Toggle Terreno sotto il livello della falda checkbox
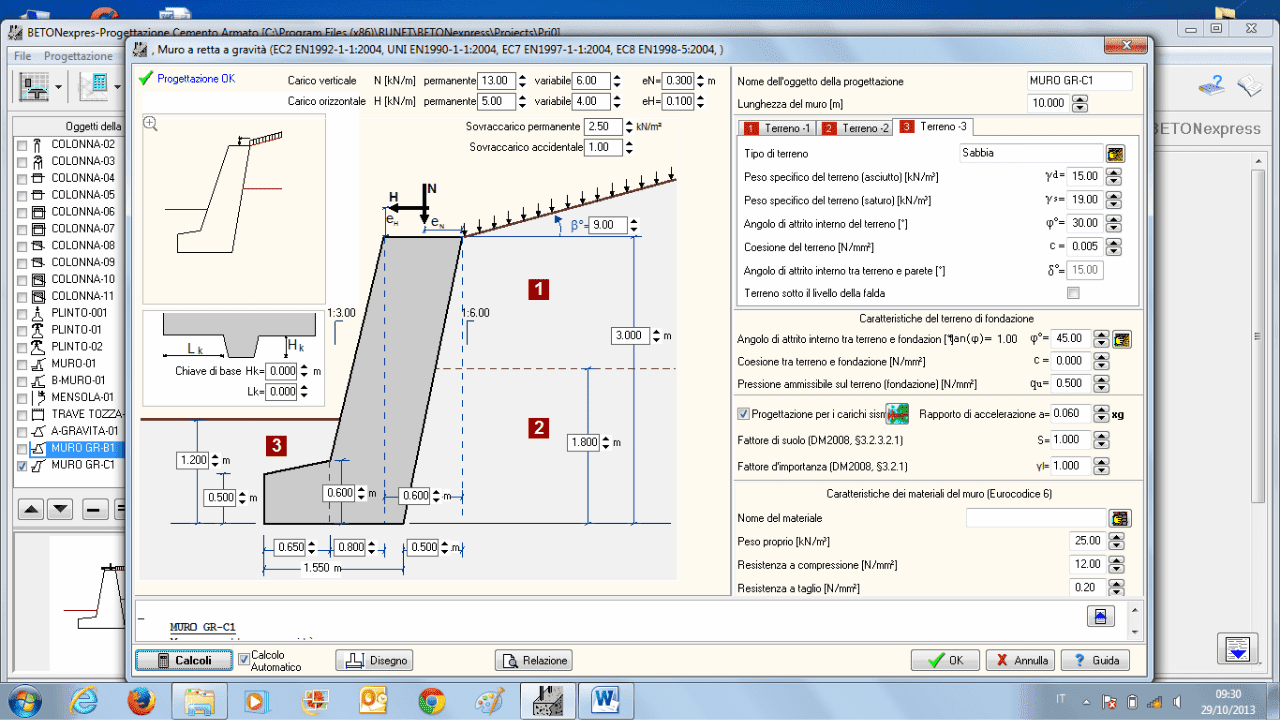This screenshot has height=720, width=1280. coord(1074,293)
